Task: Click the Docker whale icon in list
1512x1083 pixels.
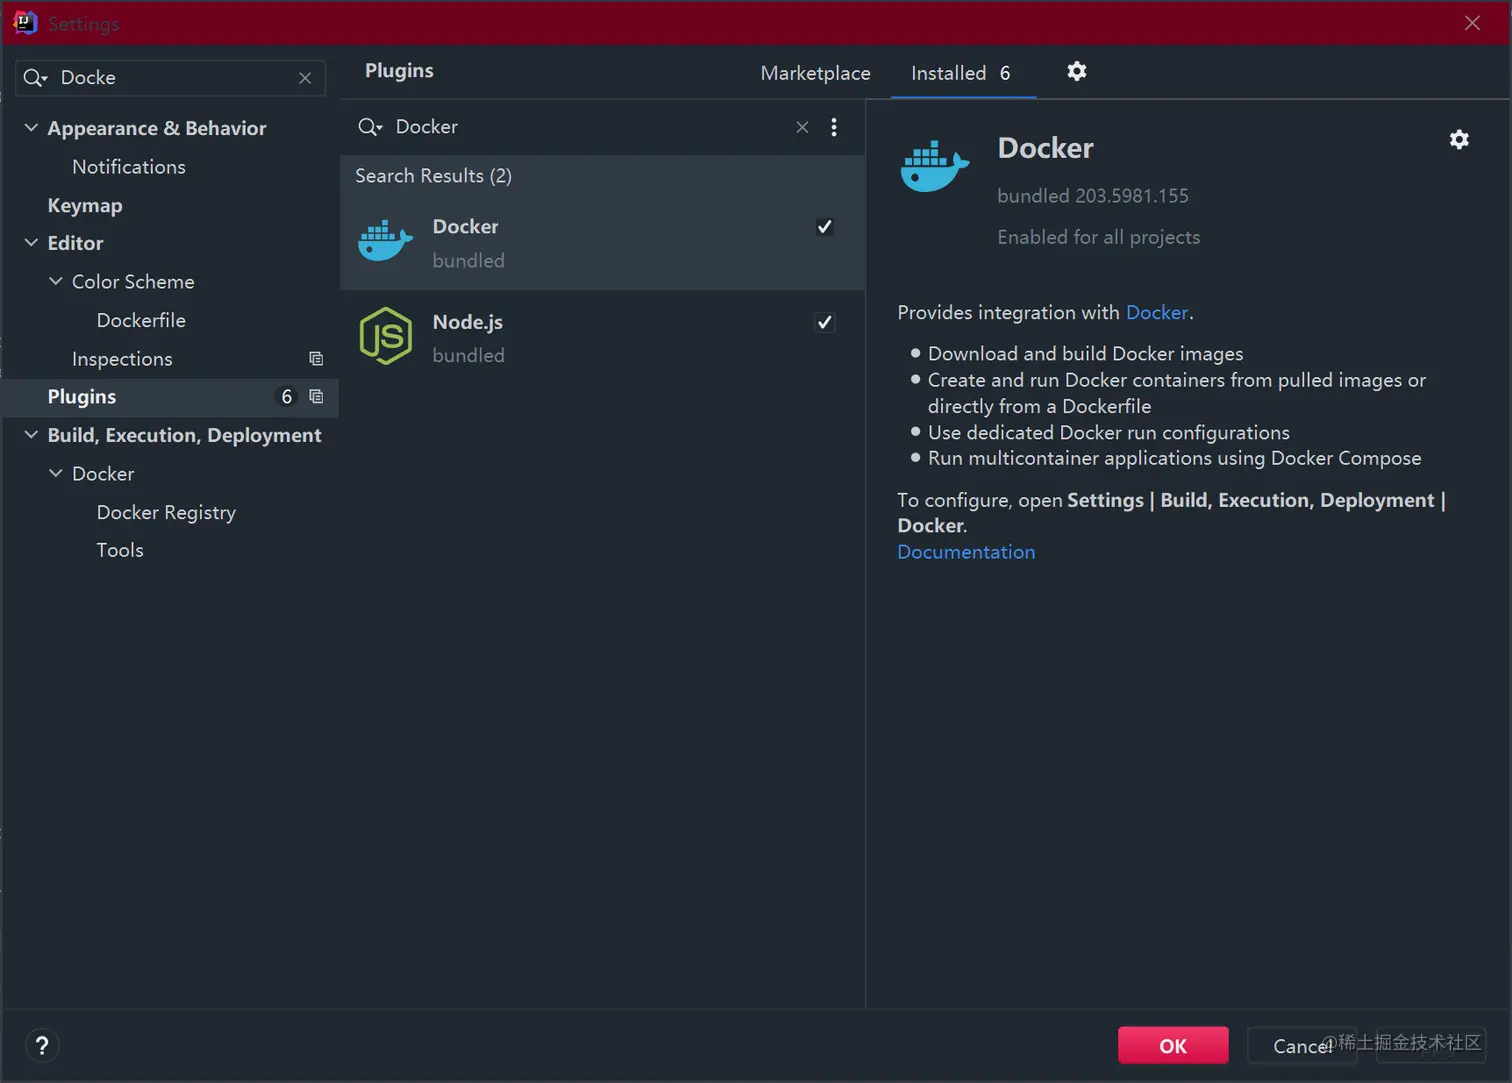Action: tap(385, 242)
